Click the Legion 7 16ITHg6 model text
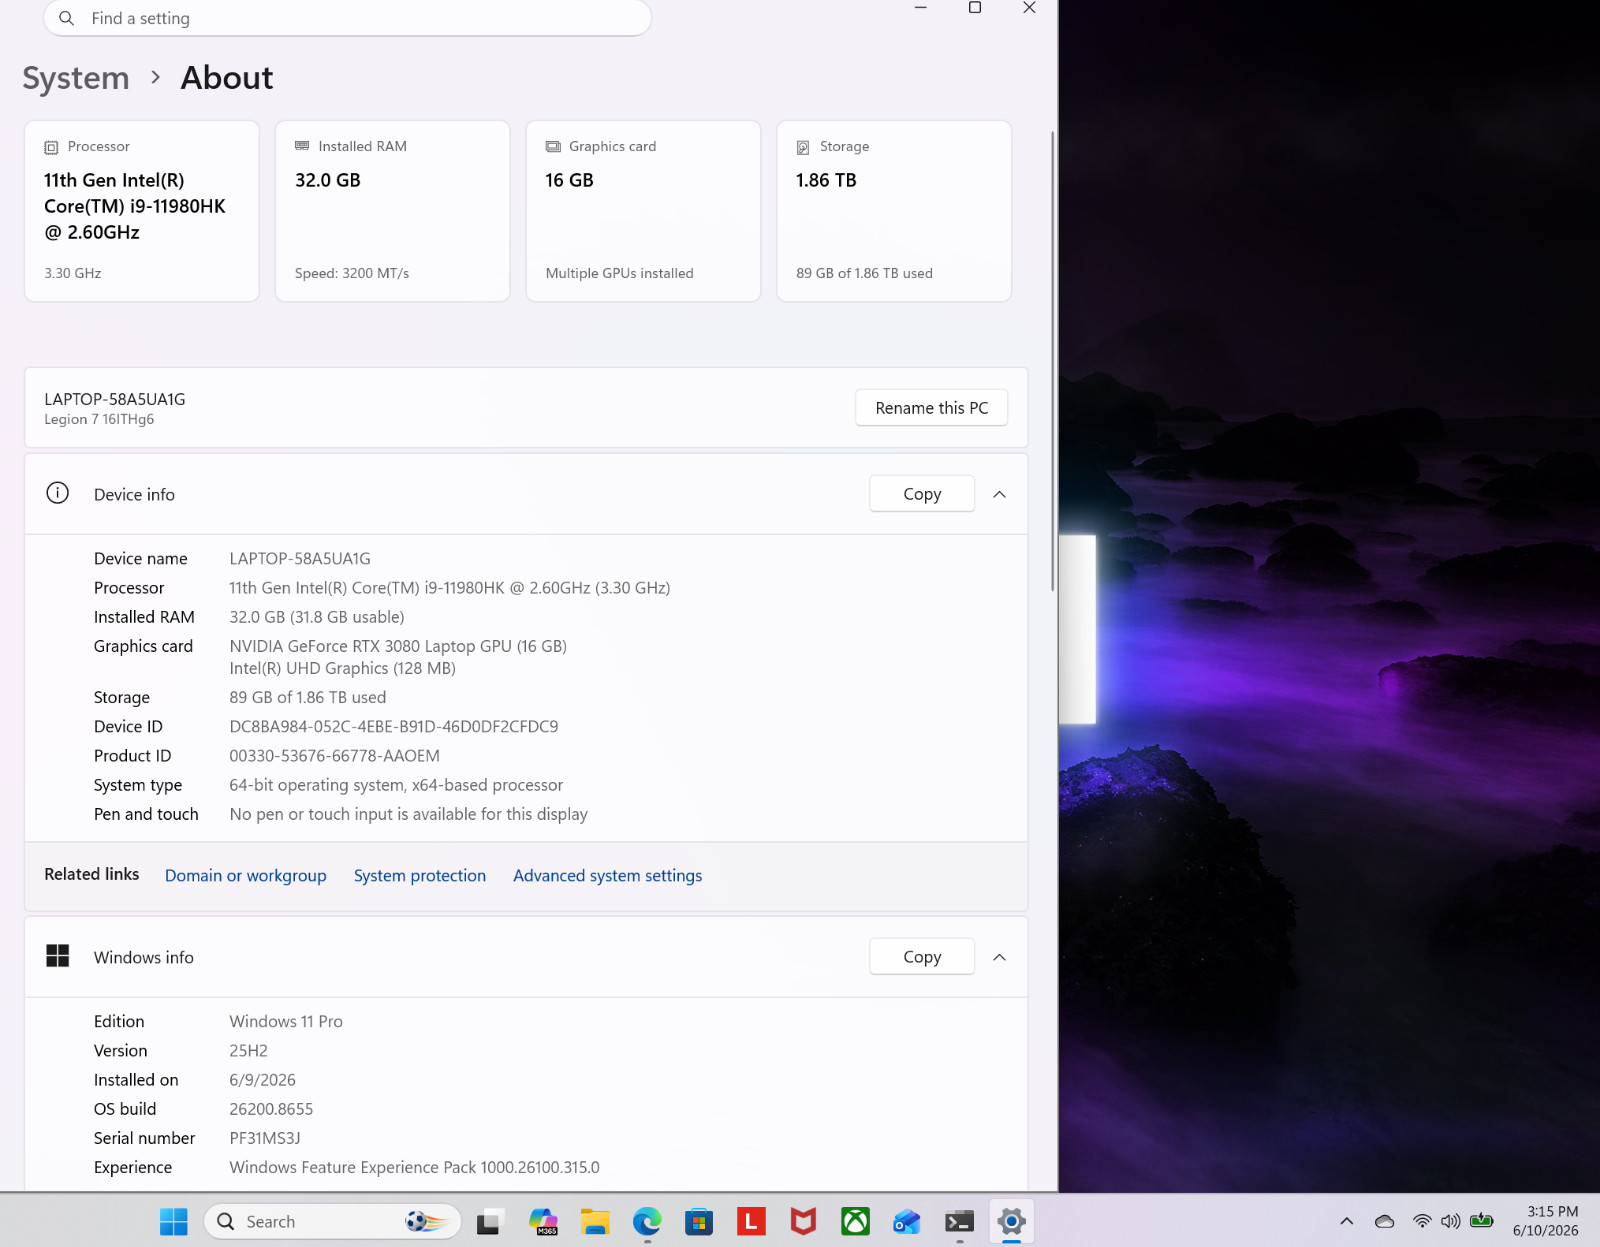 tap(99, 419)
